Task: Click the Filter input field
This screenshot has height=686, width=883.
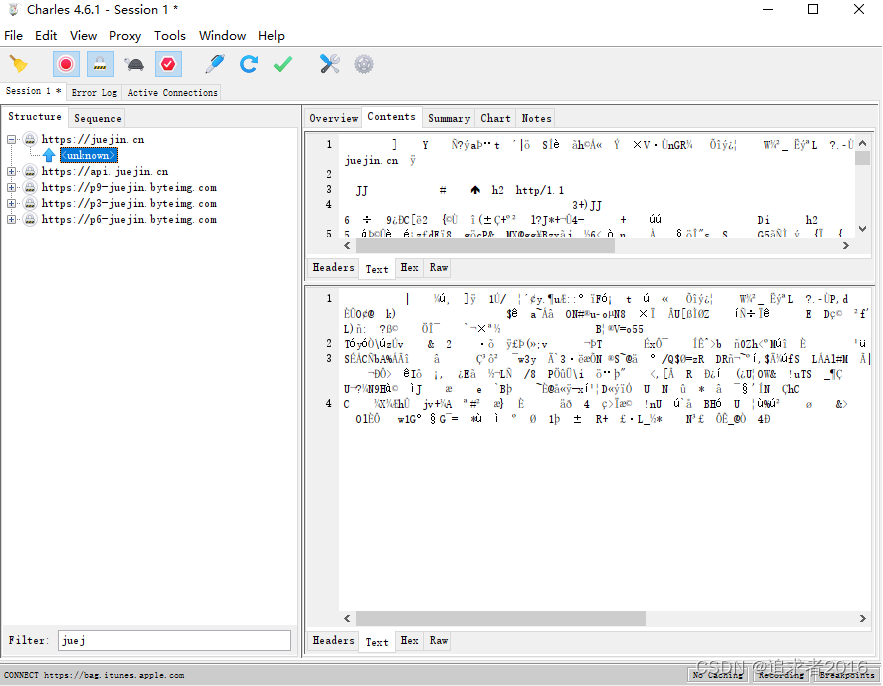Action: pyautogui.click(x=174, y=640)
